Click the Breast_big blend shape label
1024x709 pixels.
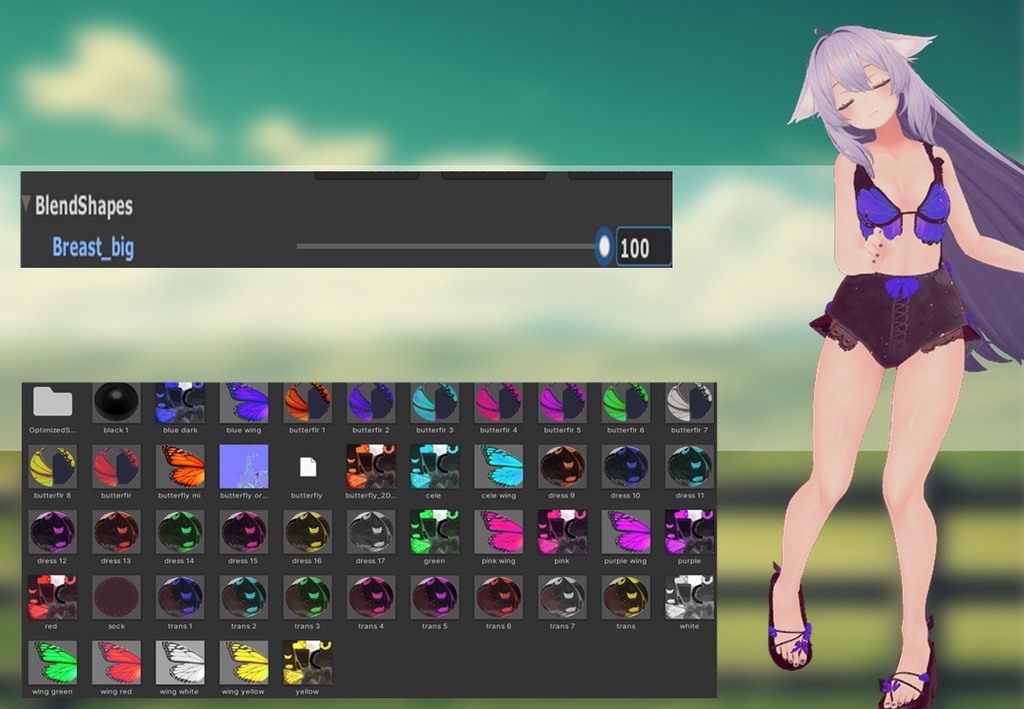[92, 248]
